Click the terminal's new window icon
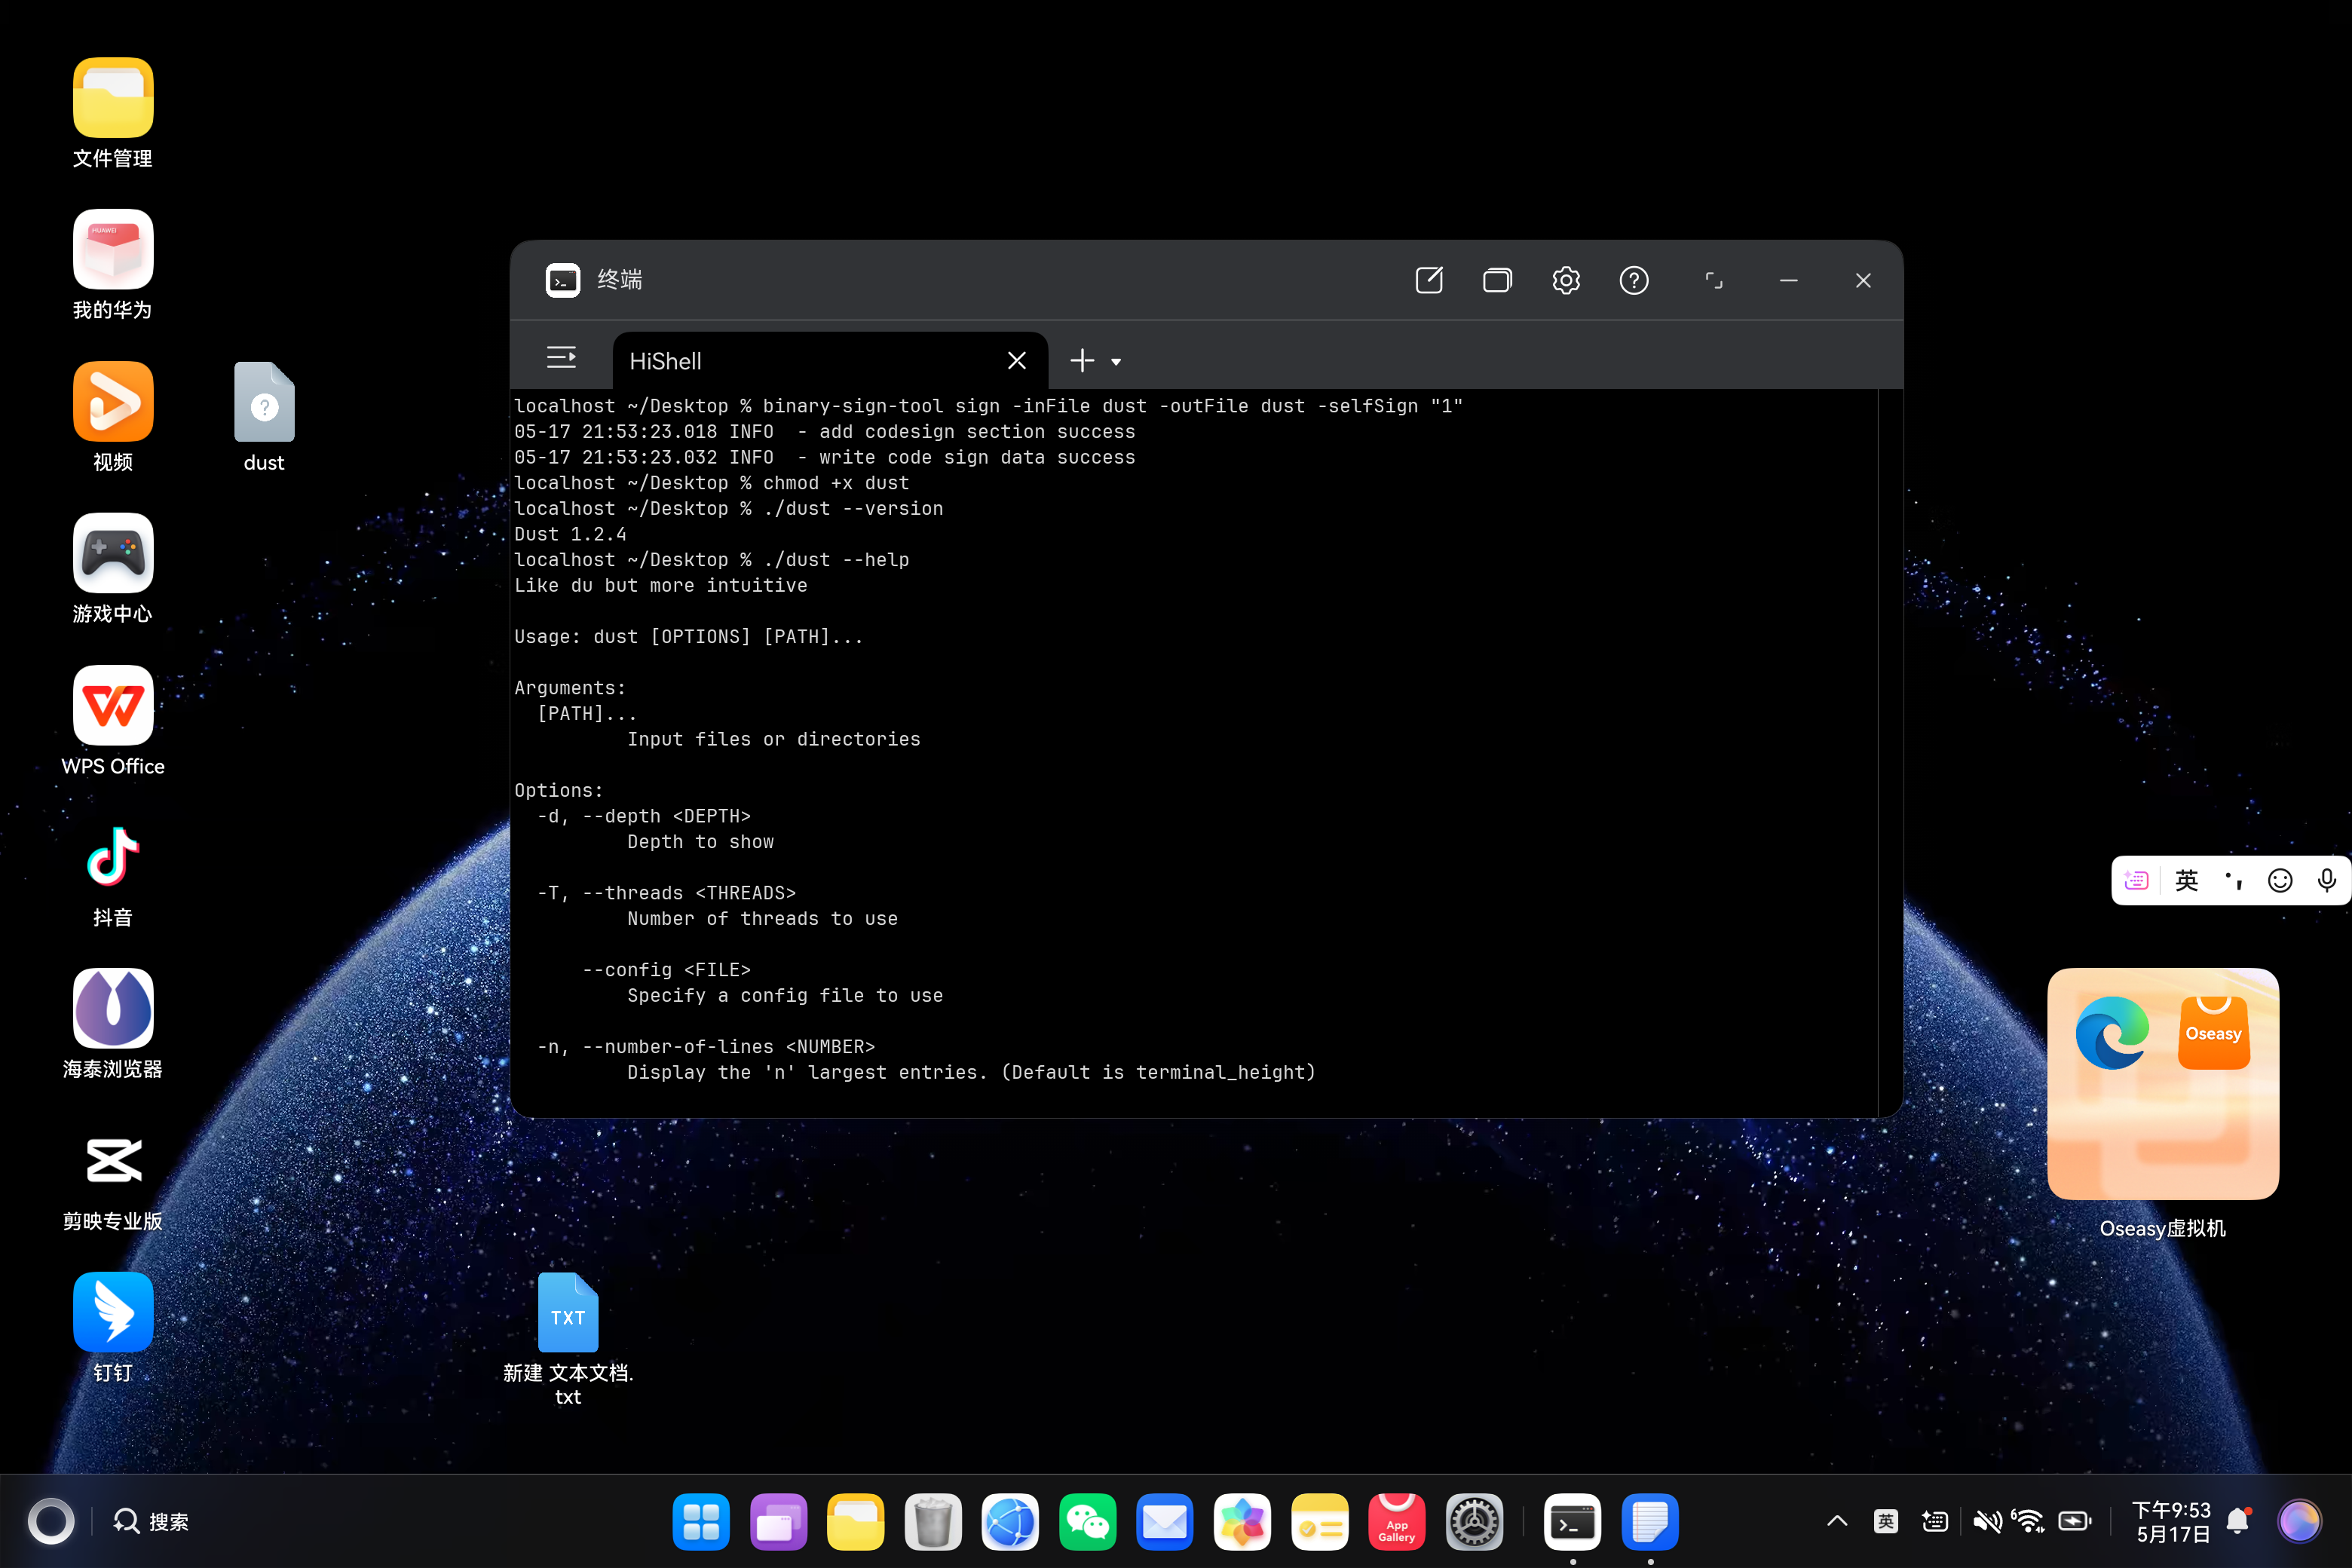2352x1568 pixels. [1429, 281]
